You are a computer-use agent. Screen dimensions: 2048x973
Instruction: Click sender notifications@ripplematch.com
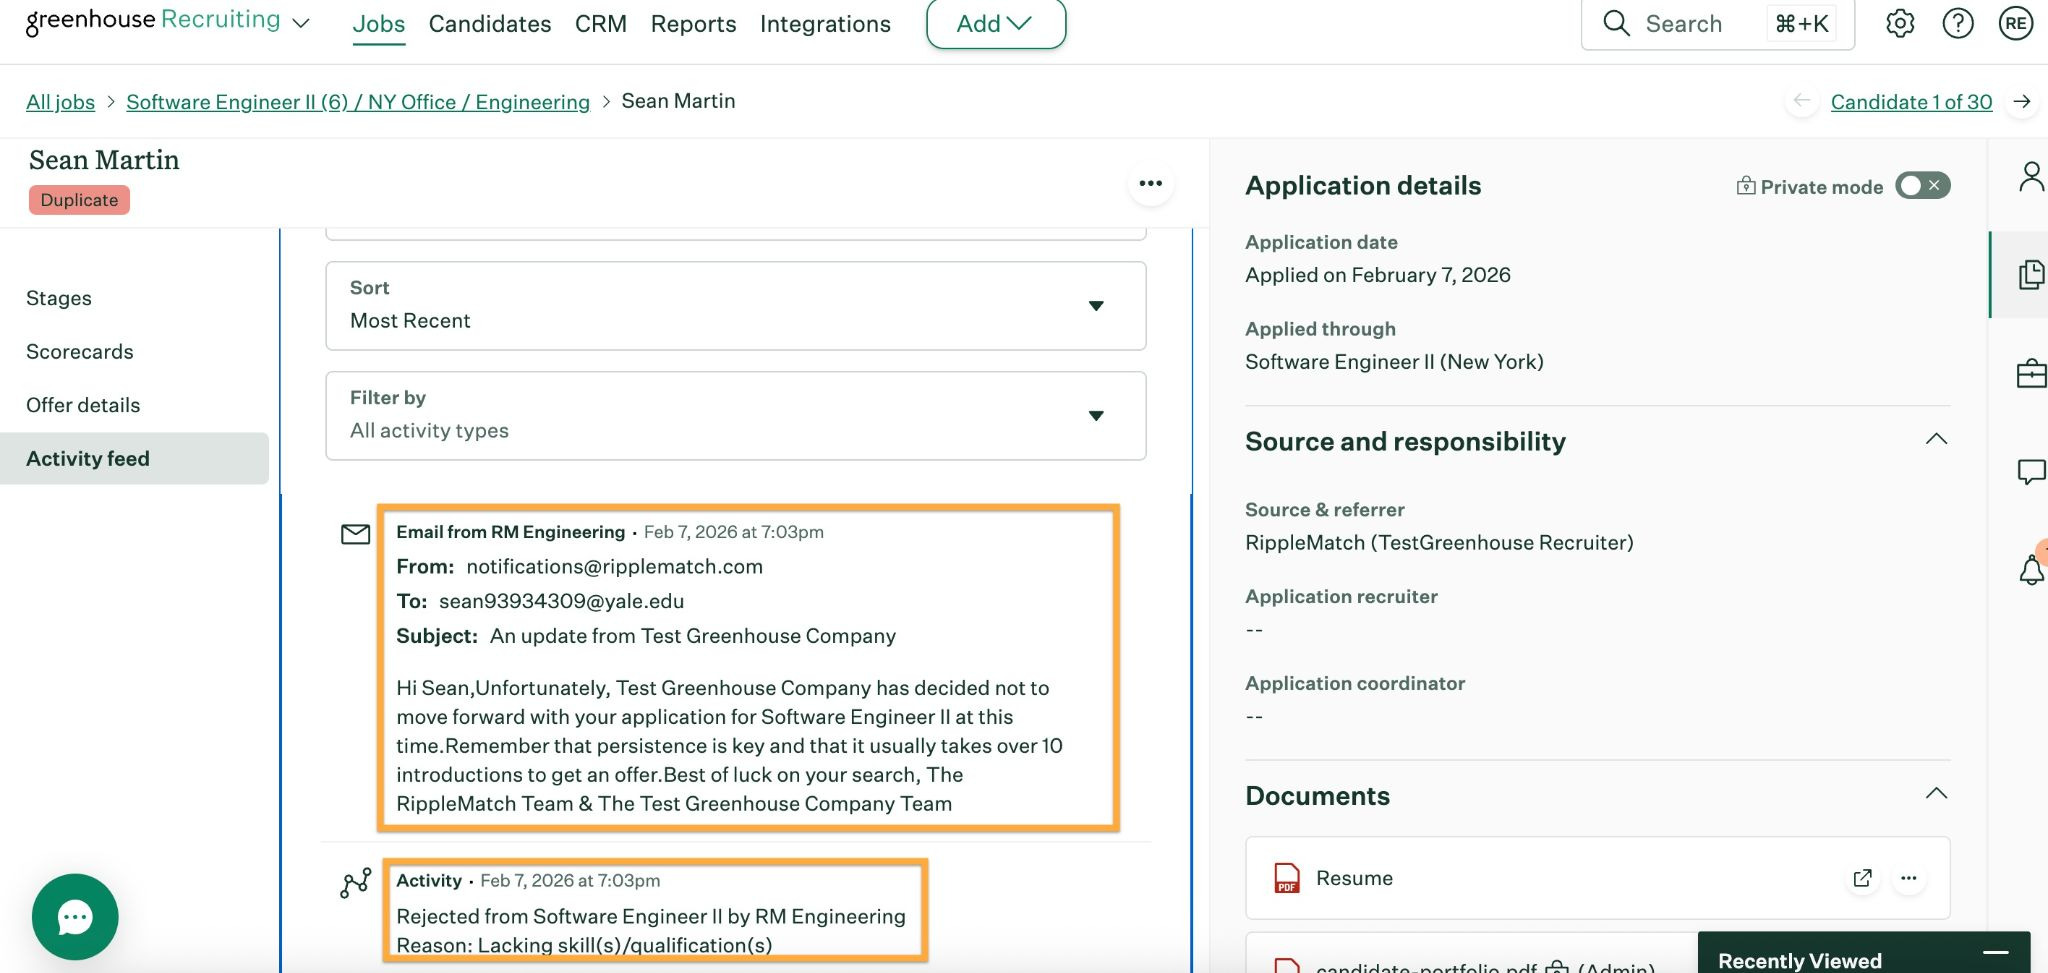tap(614, 567)
